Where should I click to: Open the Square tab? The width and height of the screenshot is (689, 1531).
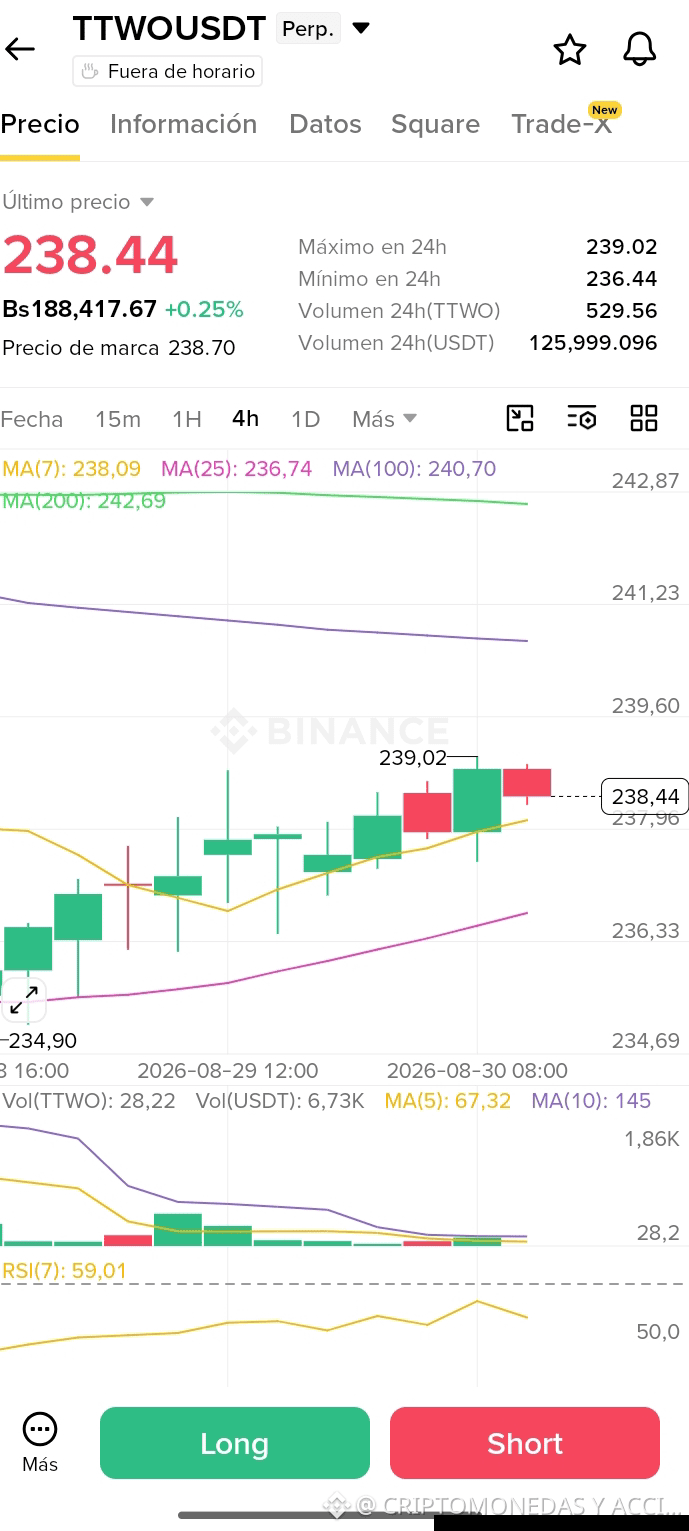click(435, 124)
